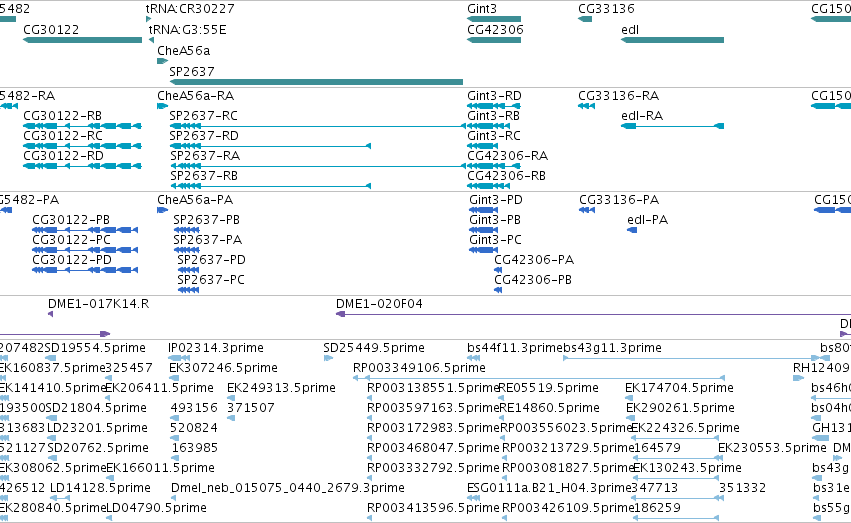Click the RP003349106.5prime EST

(x=539, y=378)
